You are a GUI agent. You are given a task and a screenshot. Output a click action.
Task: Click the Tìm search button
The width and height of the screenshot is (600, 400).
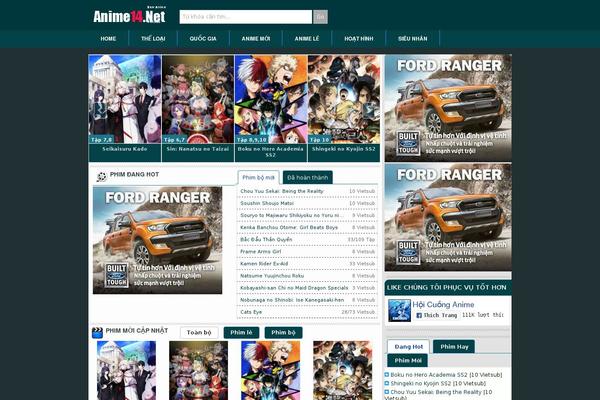(x=321, y=17)
